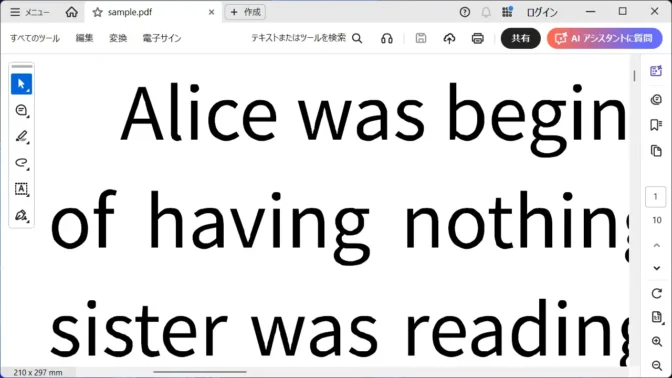The height and width of the screenshot is (378, 672).
Task: Rotate the page with circular arrow icon
Action: click(x=657, y=294)
